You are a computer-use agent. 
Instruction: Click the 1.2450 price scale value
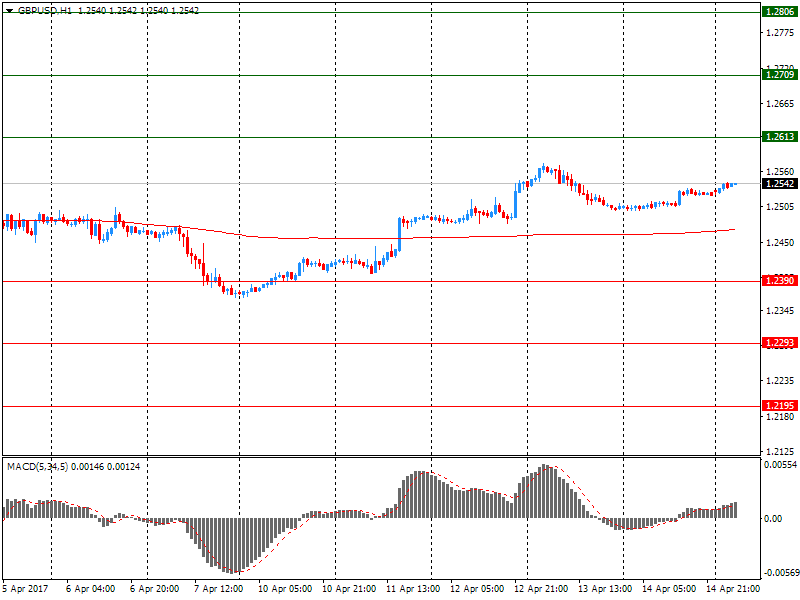click(780, 243)
